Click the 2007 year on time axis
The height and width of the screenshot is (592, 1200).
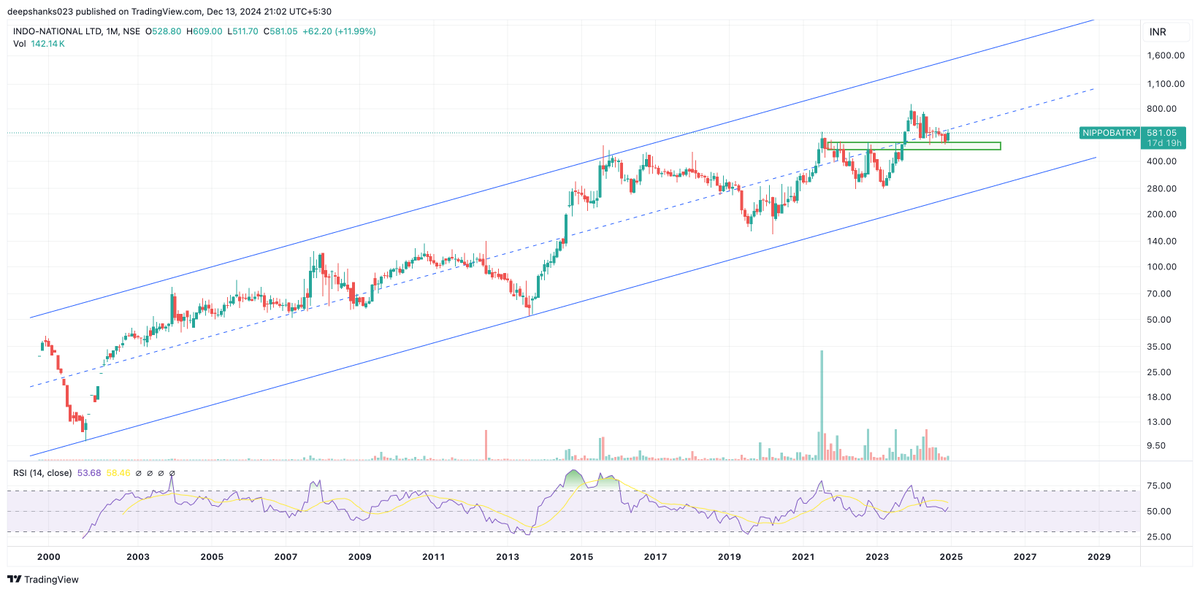coord(286,556)
